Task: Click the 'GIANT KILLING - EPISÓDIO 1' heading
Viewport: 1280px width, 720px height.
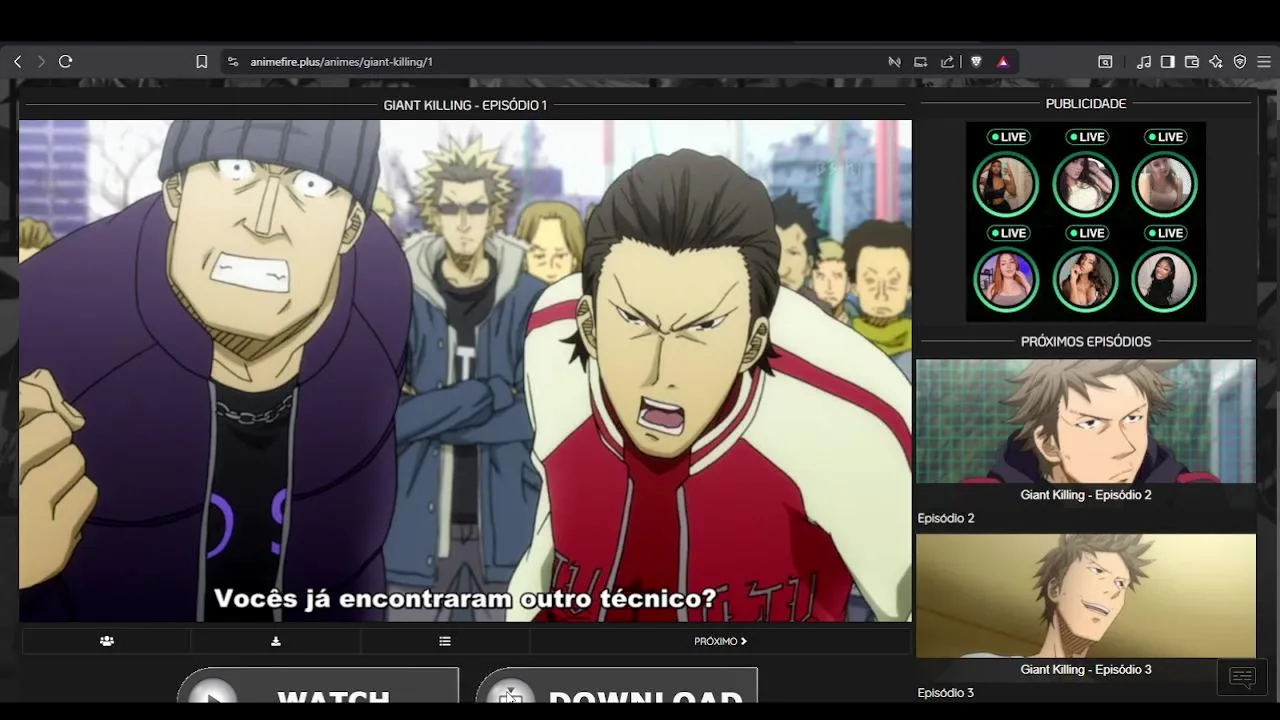Action: (465, 105)
